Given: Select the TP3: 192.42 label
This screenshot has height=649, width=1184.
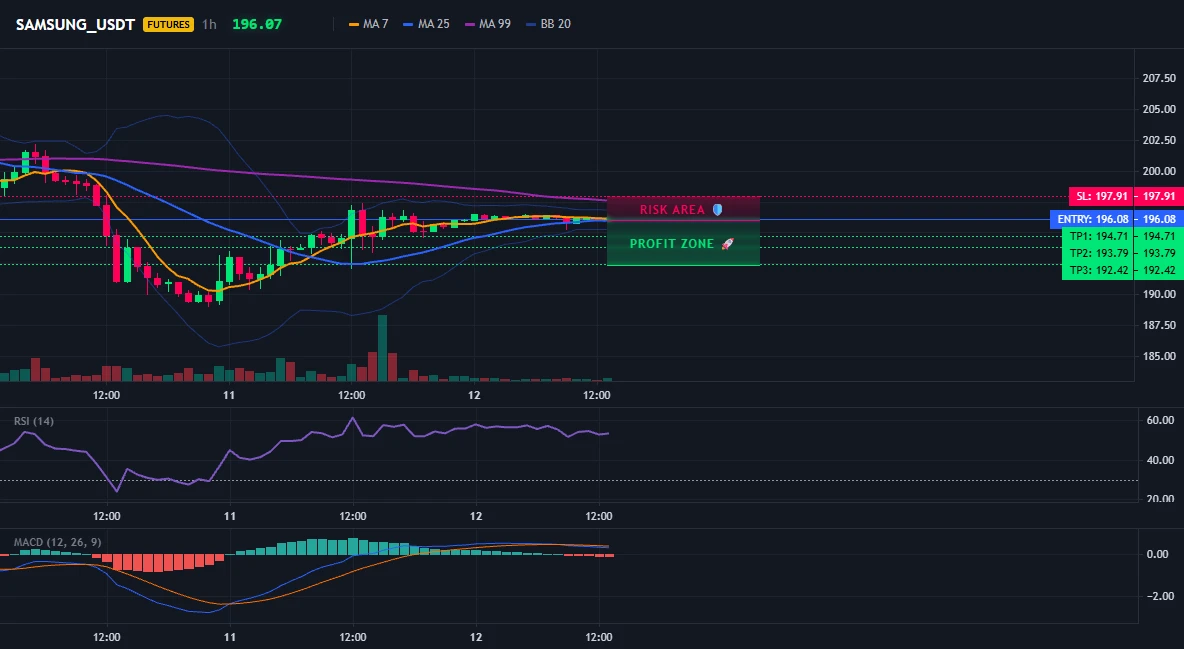Looking at the screenshot, I should [x=1098, y=270].
